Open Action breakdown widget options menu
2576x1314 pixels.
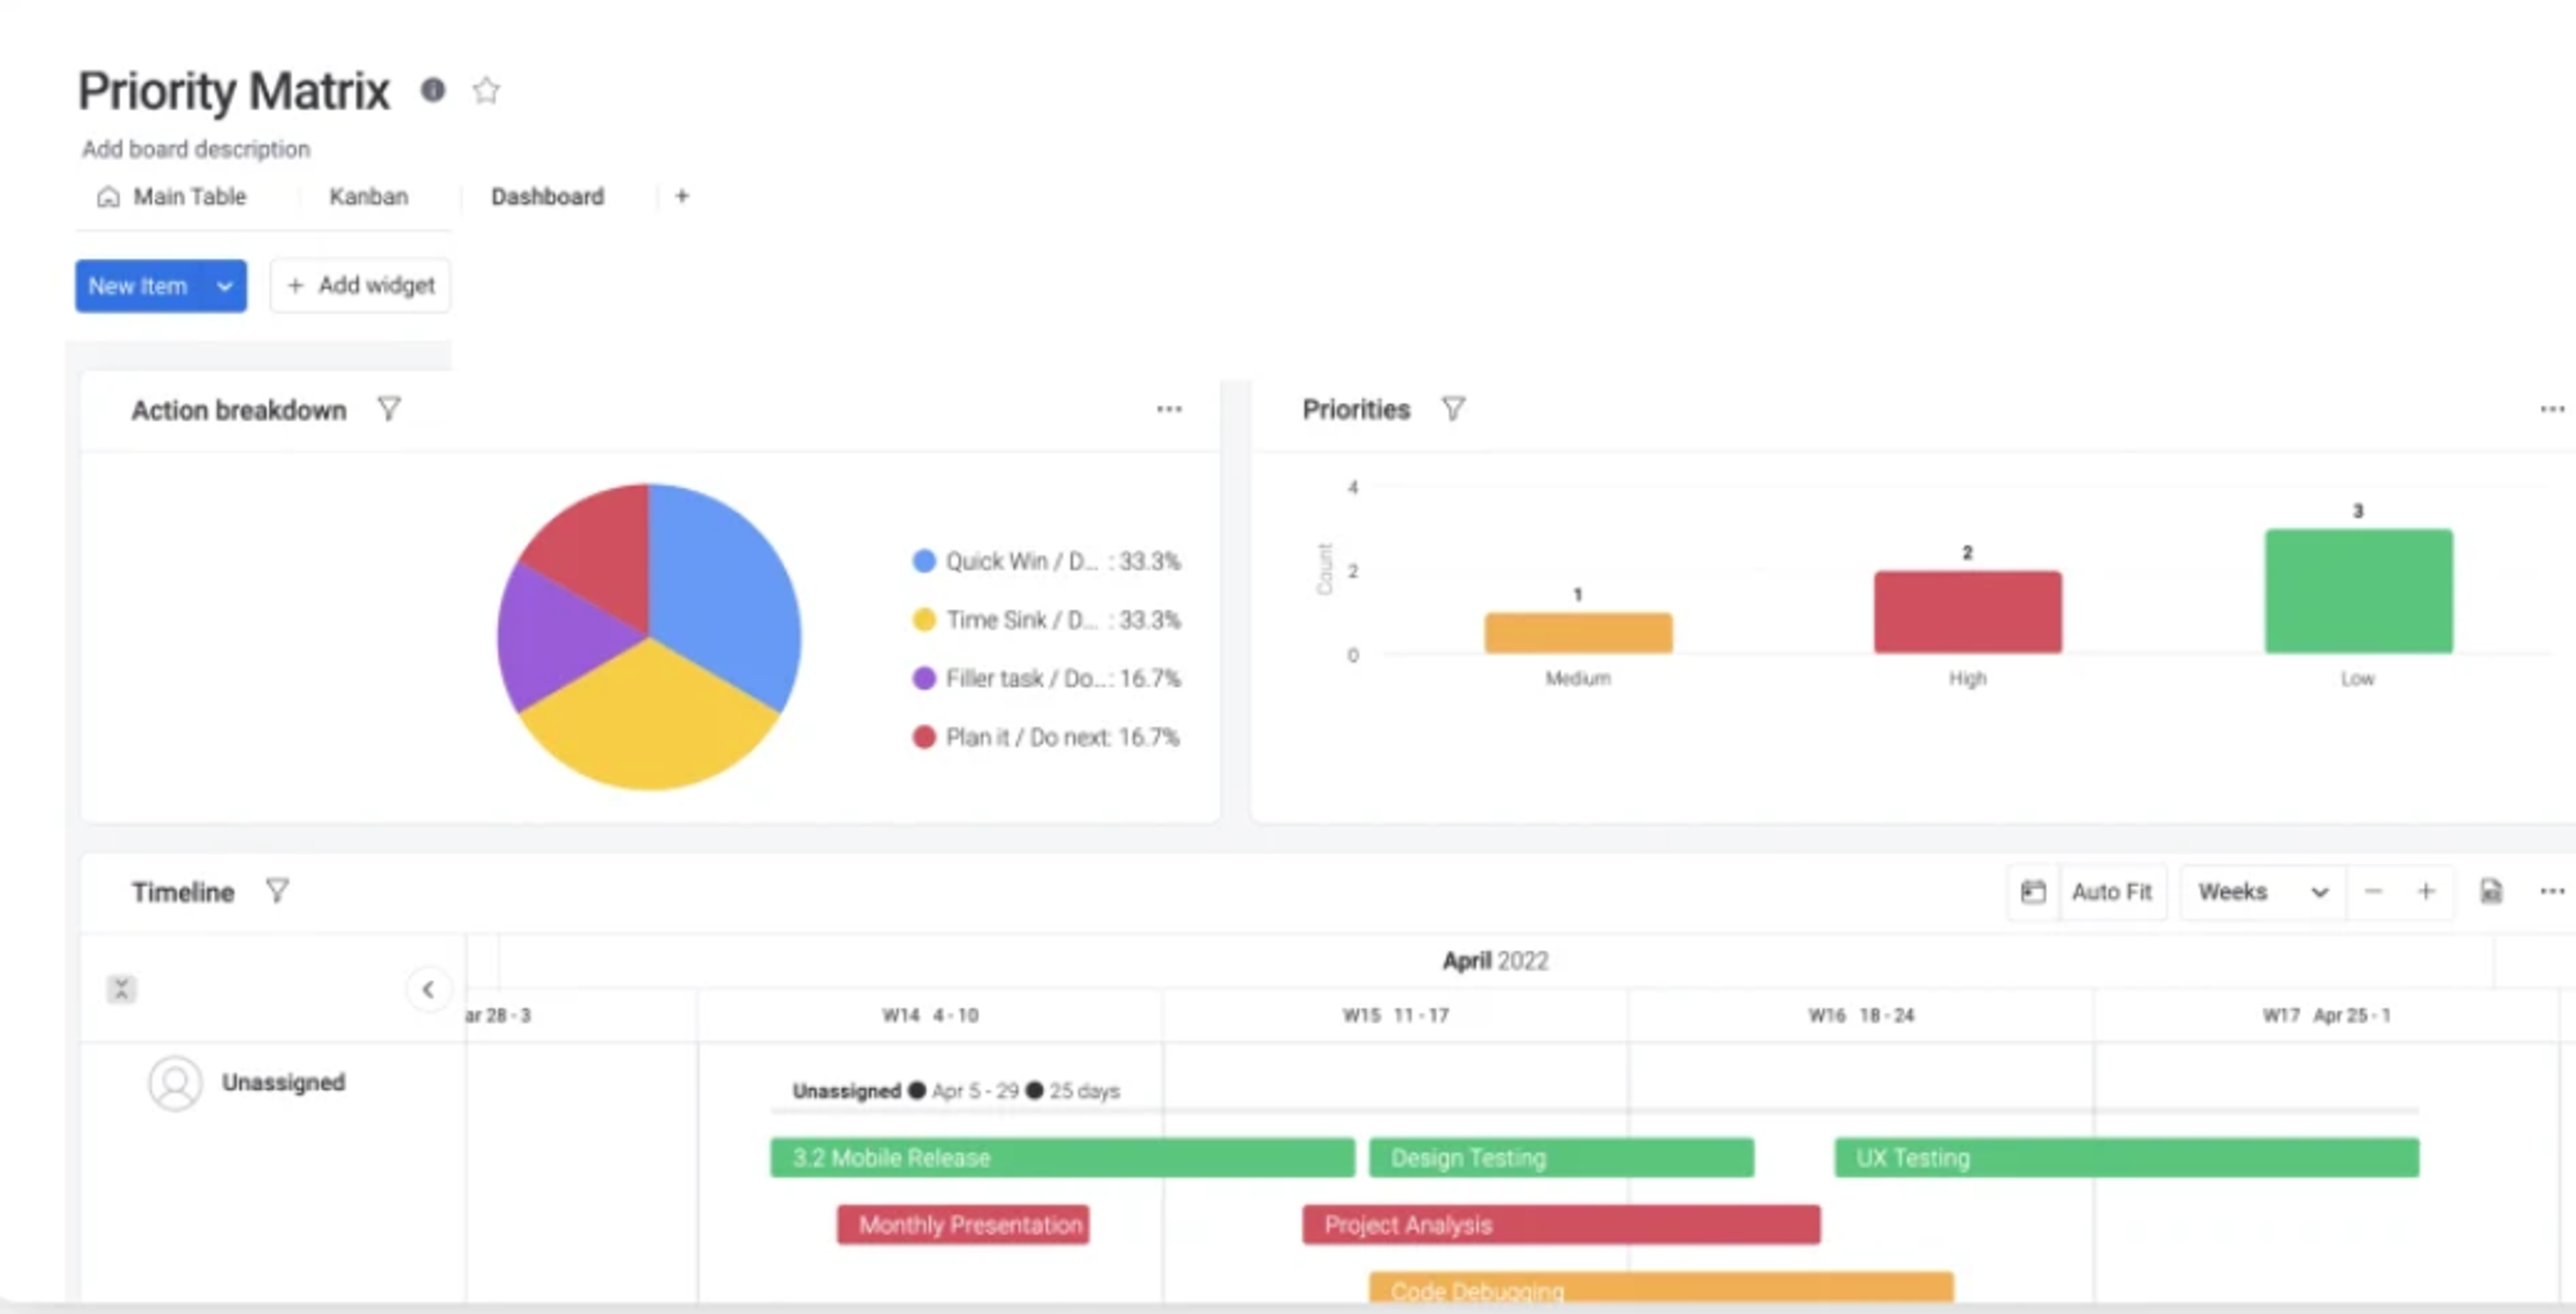coord(1169,409)
